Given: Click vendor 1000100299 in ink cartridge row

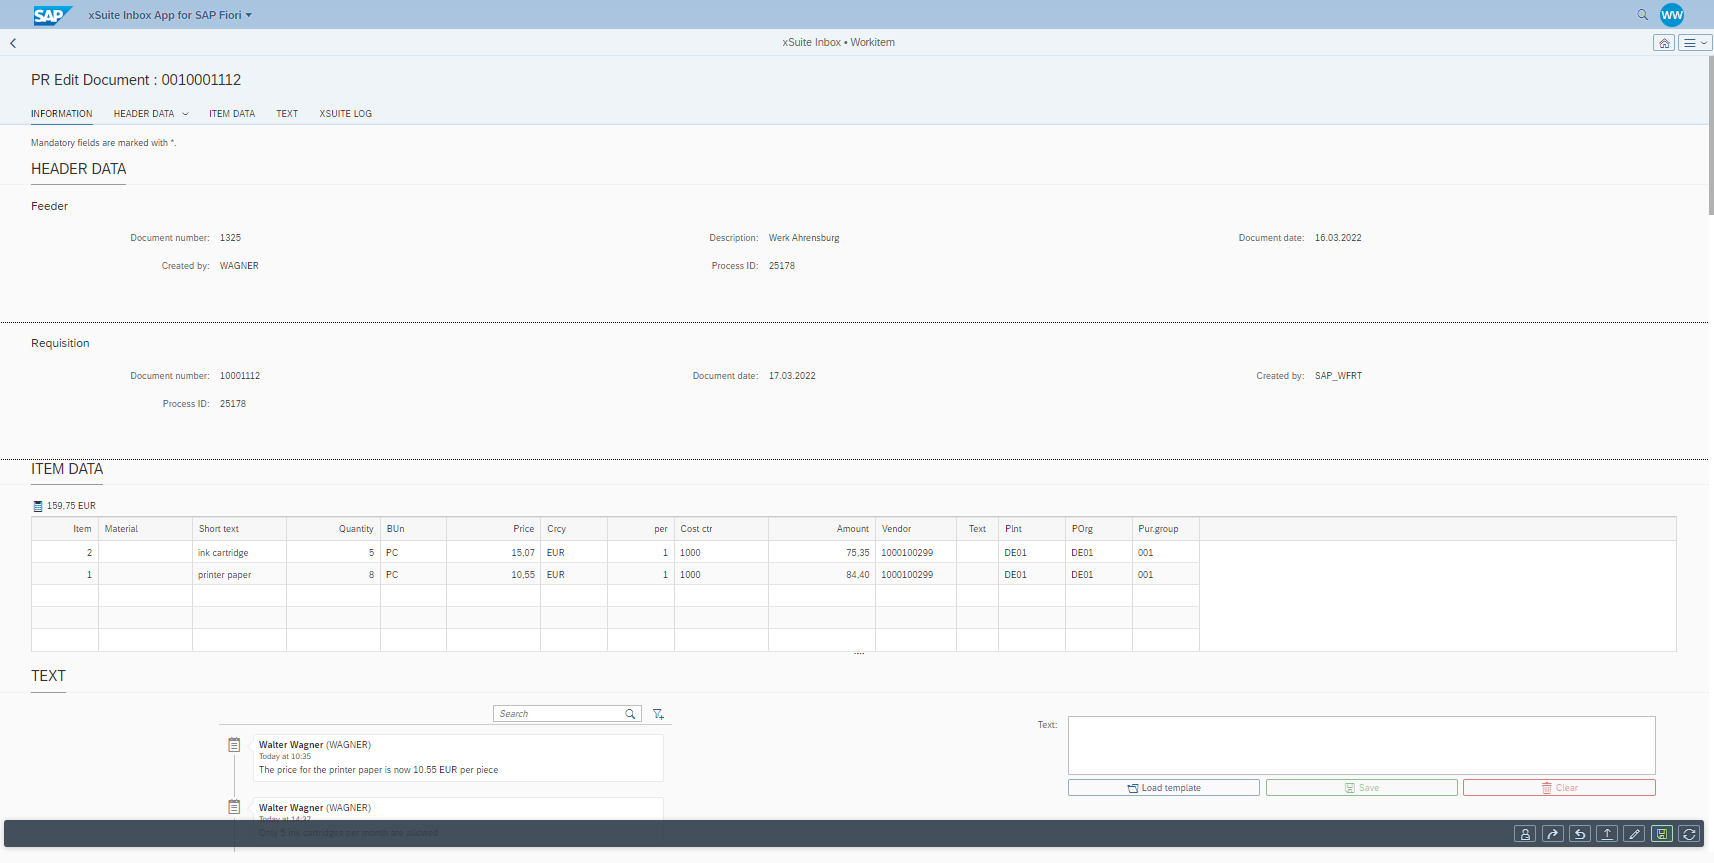Looking at the screenshot, I should [916, 553].
